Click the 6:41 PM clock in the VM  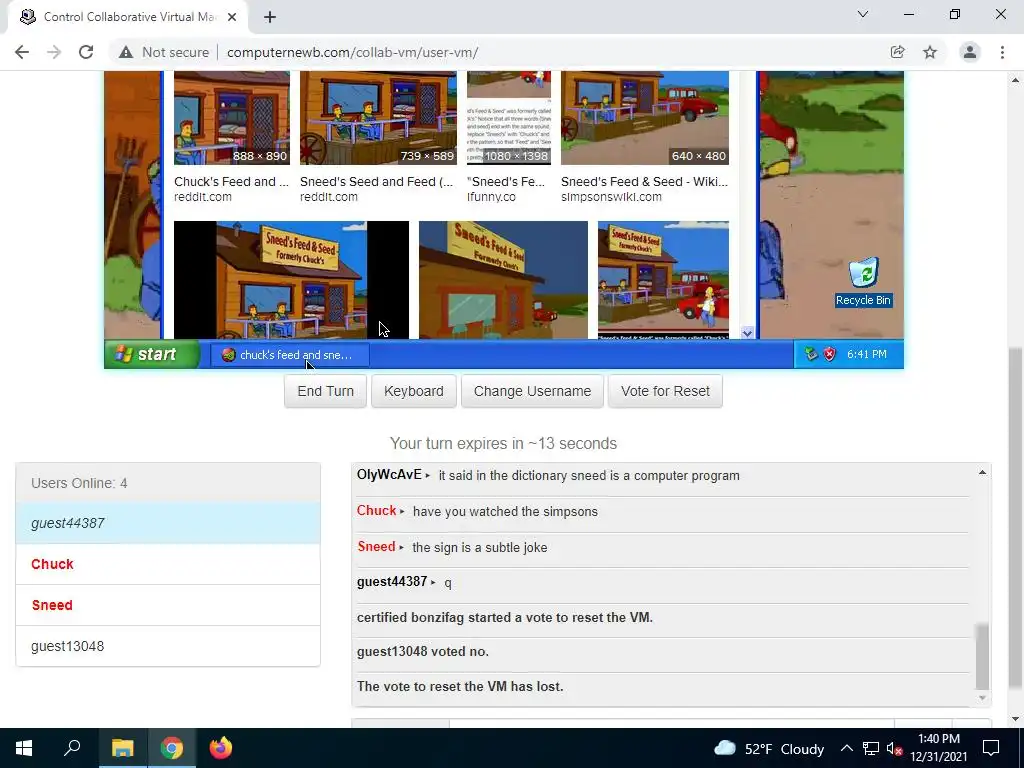pos(867,354)
